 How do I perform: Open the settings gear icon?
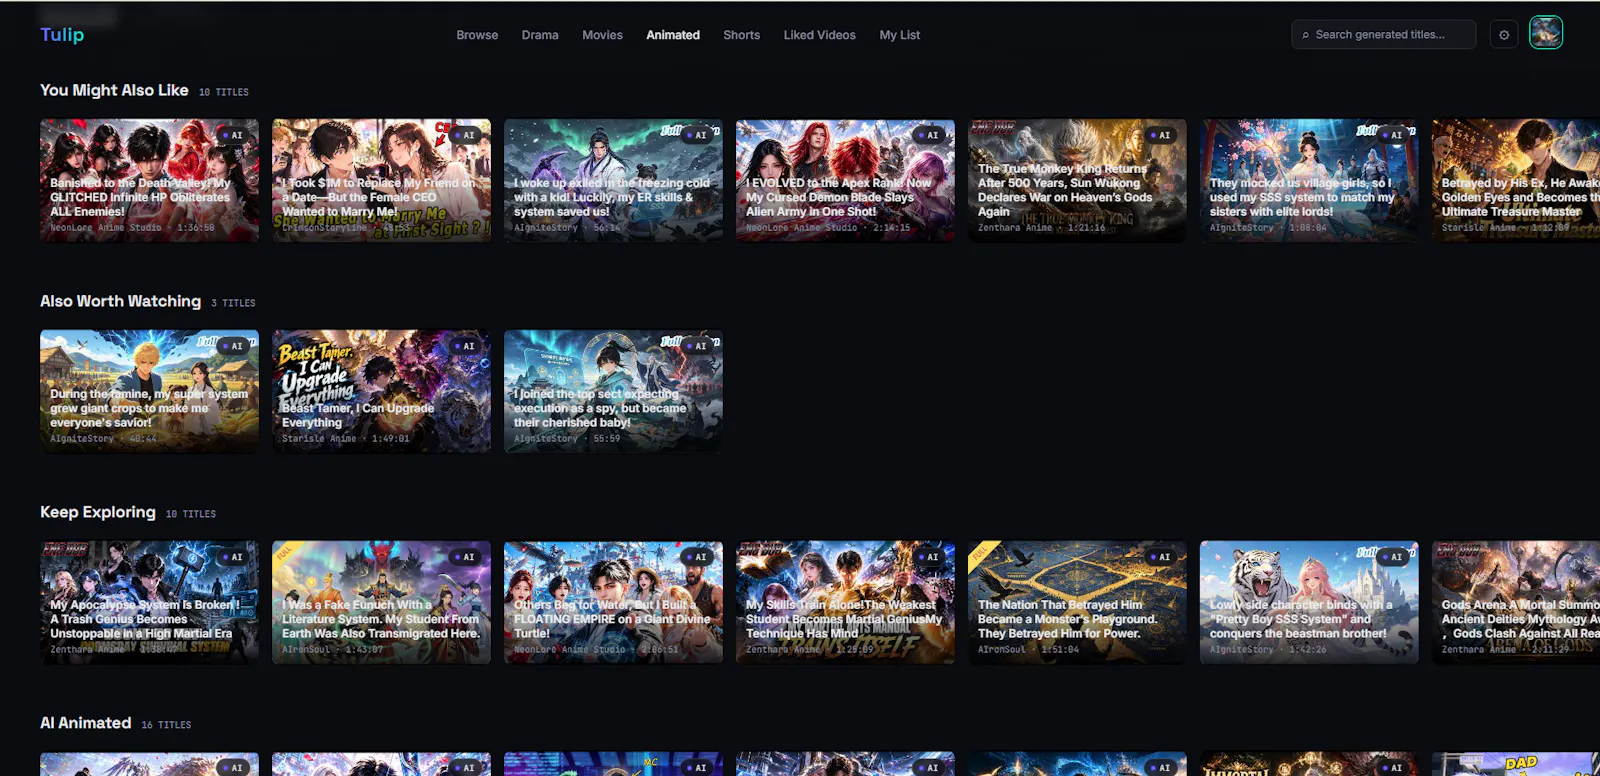coord(1504,35)
